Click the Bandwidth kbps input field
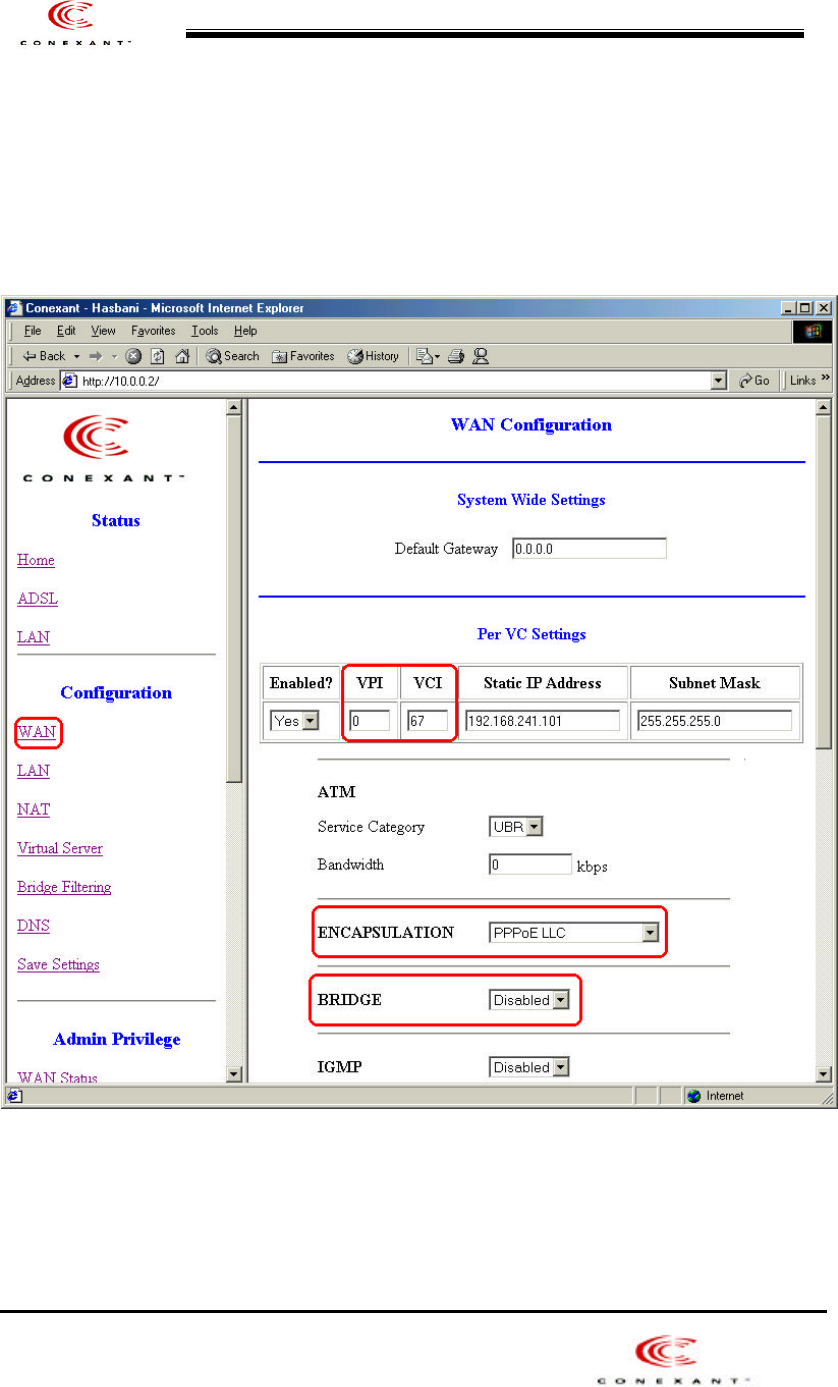The height and width of the screenshot is (1387, 838). (x=530, y=865)
